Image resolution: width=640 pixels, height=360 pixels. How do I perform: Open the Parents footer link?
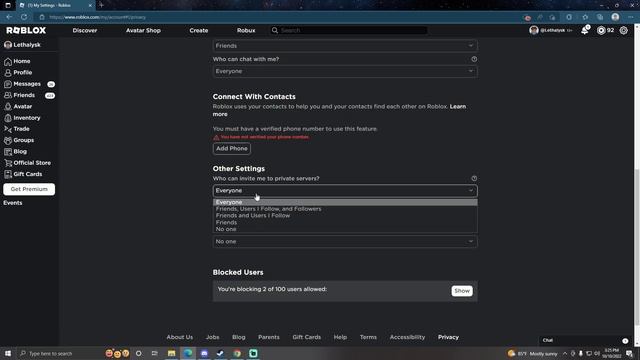point(269,337)
